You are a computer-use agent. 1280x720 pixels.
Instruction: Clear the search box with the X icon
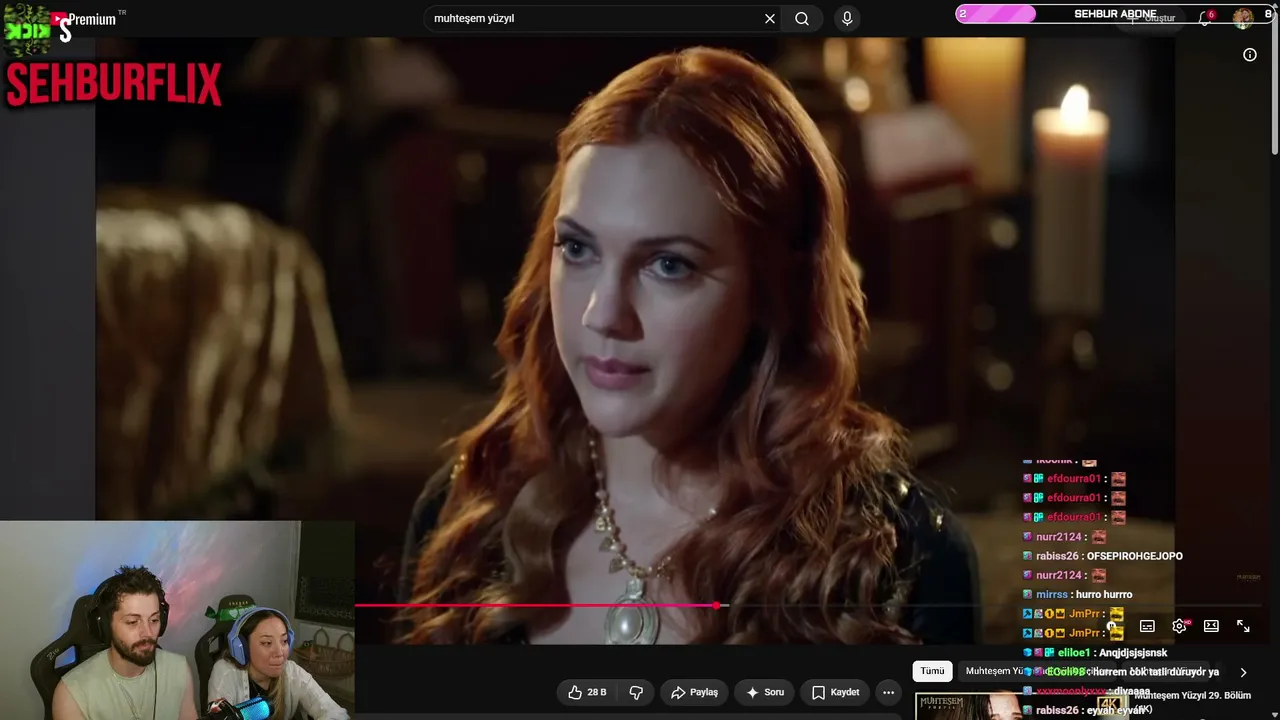(770, 19)
